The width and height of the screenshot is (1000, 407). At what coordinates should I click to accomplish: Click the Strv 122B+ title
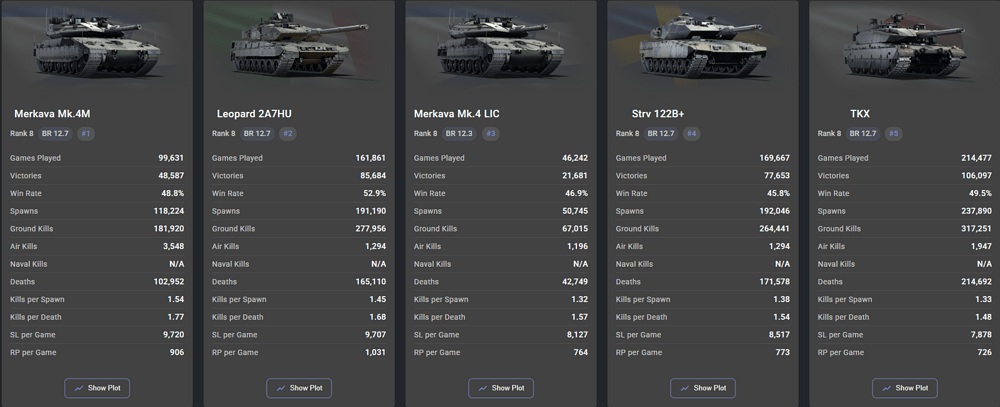tap(658, 114)
